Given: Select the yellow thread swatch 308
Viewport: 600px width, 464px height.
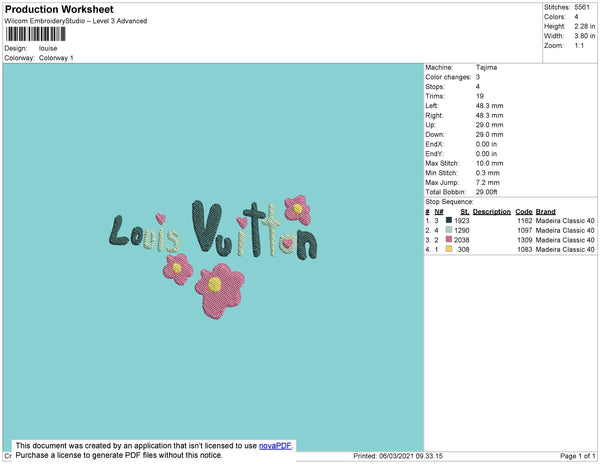Looking at the screenshot, I should tap(449, 249).
